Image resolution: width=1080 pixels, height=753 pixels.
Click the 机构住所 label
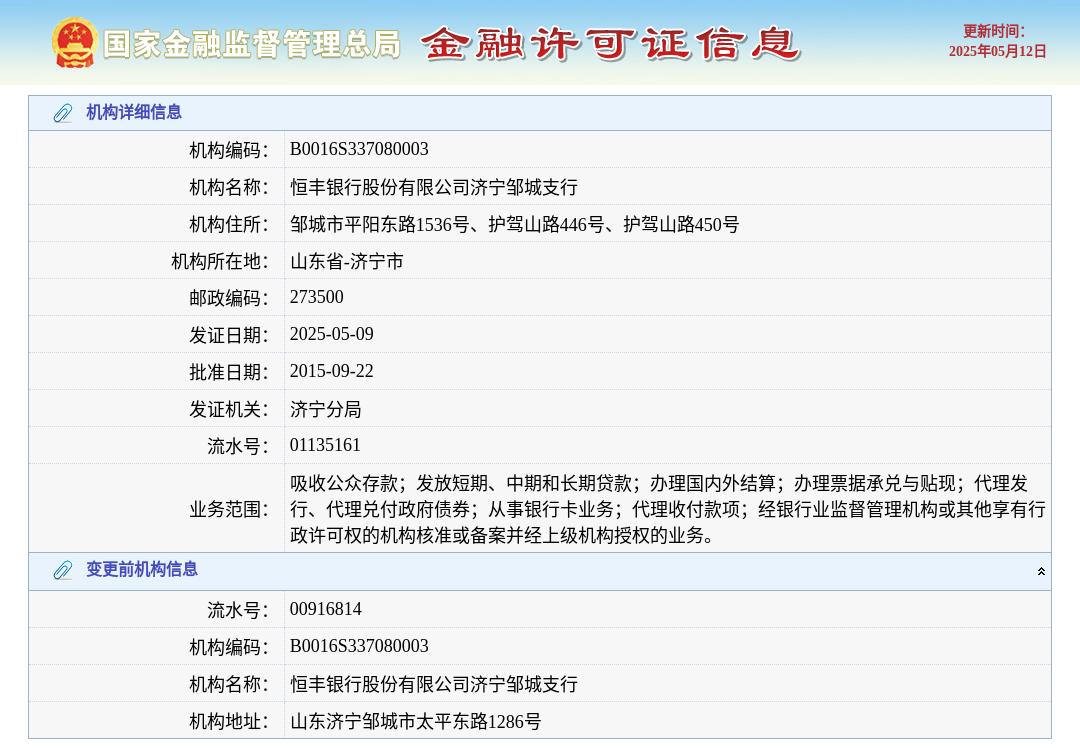[x=229, y=225]
